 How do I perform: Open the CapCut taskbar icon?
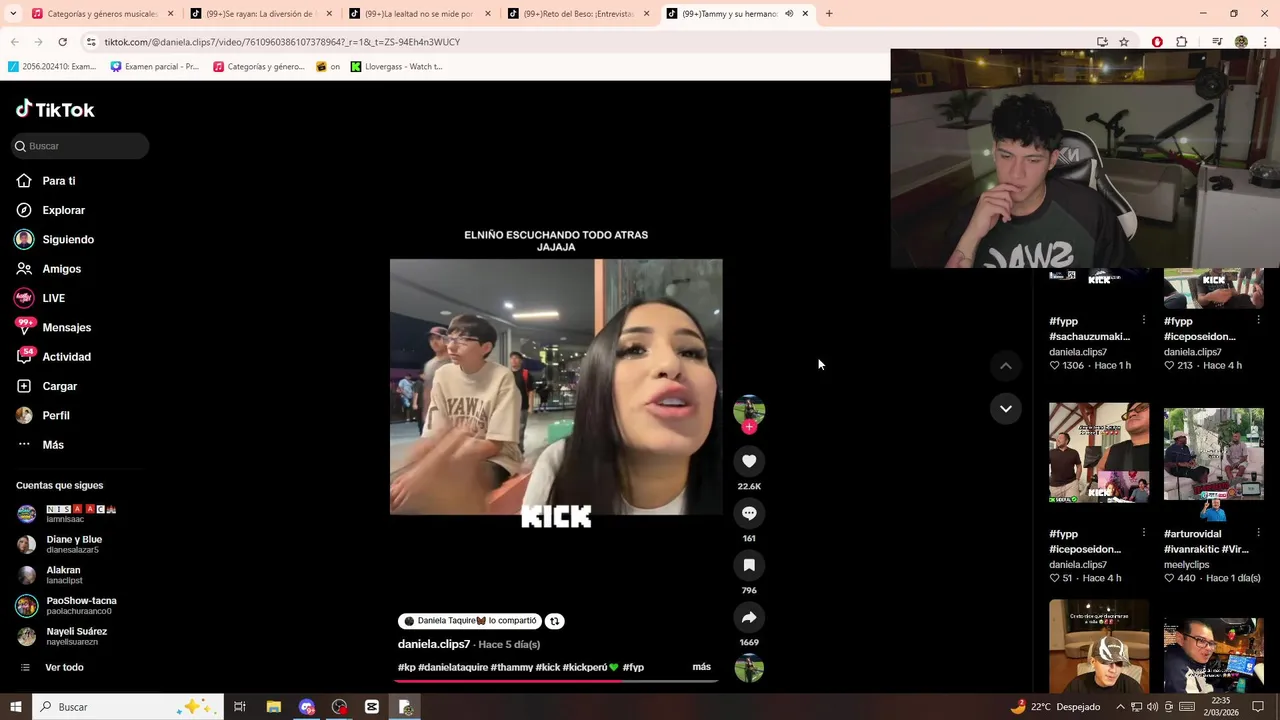pos(372,707)
